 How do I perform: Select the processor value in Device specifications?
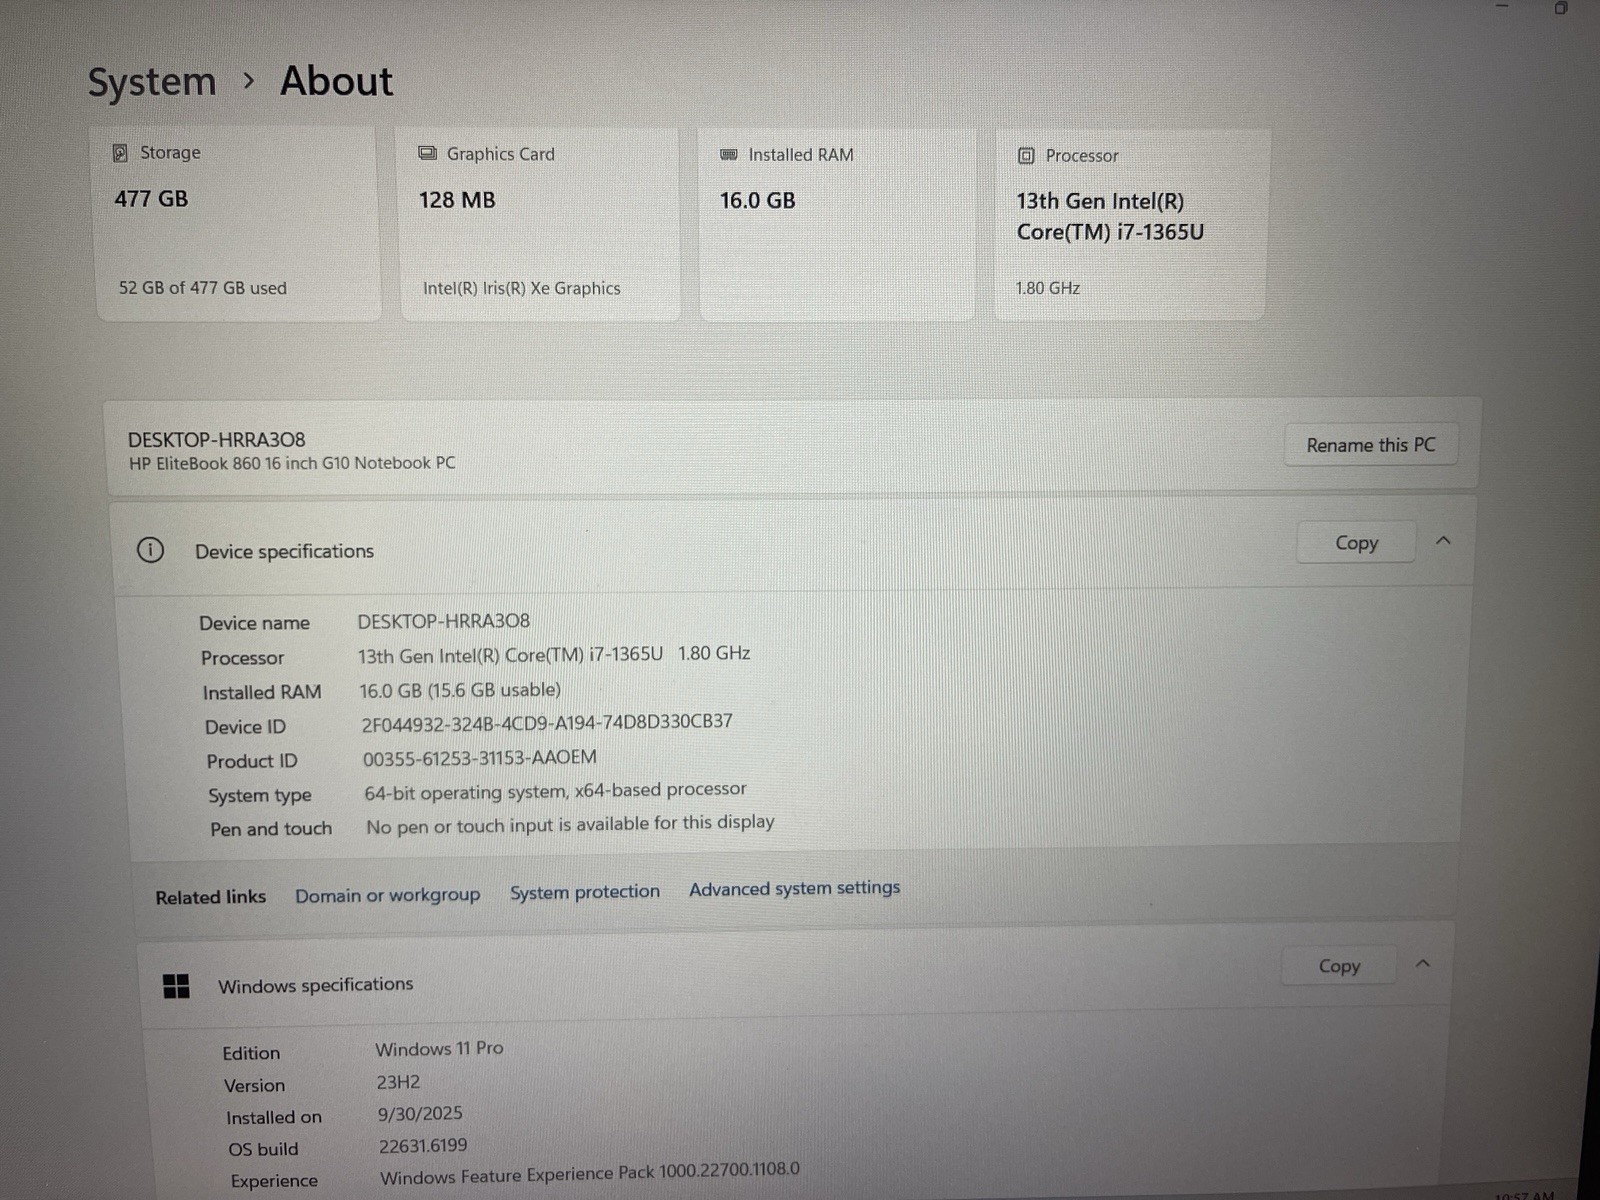click(554, 654)
